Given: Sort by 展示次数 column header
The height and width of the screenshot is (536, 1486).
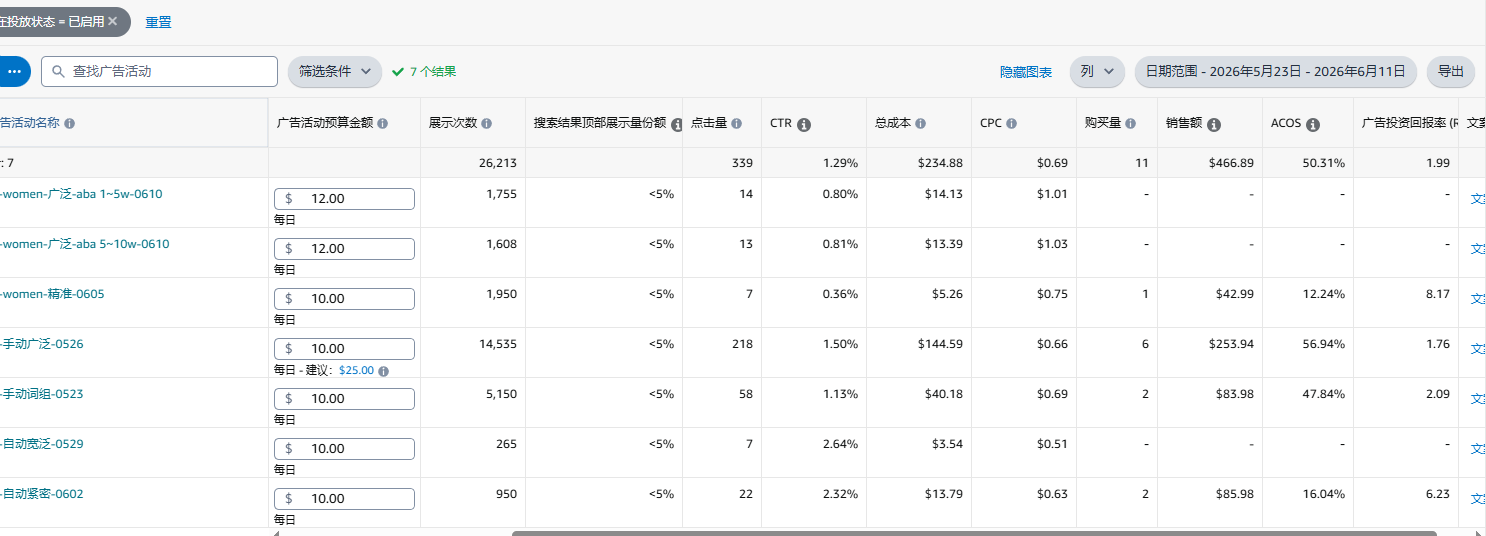Looking at the screenshot, I should pos(453,123).
